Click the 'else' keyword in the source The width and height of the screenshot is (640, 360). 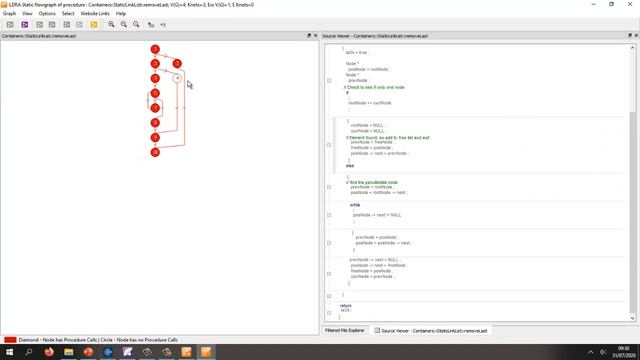point(350,166)
